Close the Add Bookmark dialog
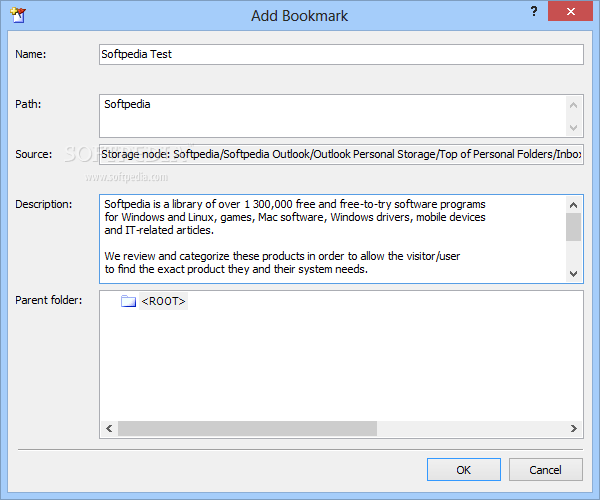The height and width of the screenshot is (500, 600). [570, 11]
